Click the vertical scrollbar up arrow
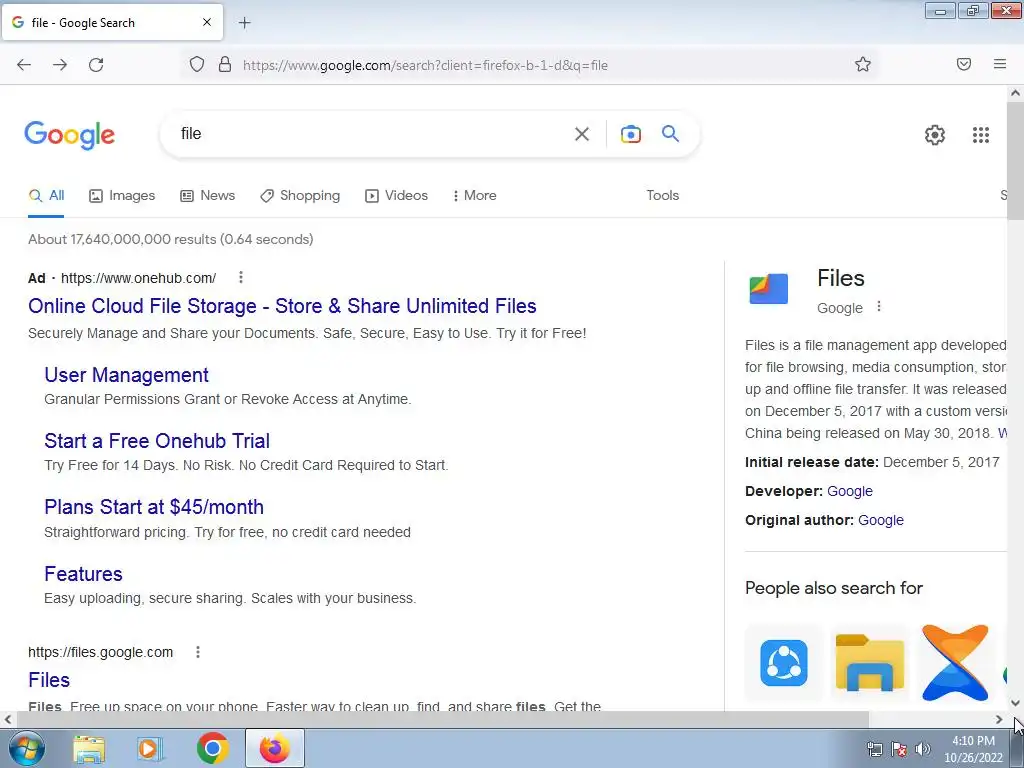 (x=1015, y=93)
